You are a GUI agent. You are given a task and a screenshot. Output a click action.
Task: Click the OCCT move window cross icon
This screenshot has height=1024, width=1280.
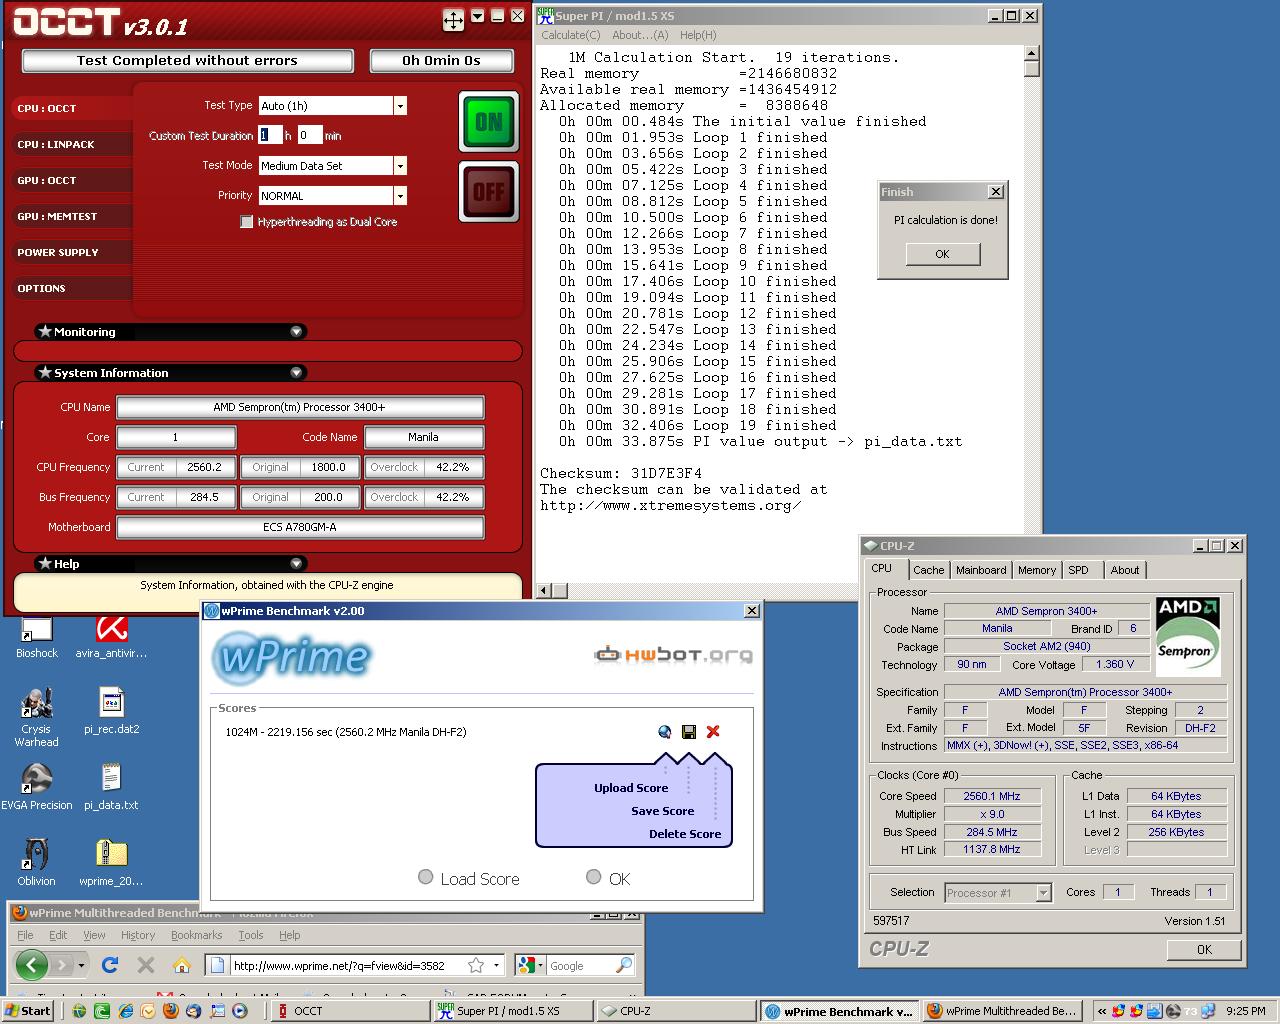pyautogui.click(x=453, y=20)
